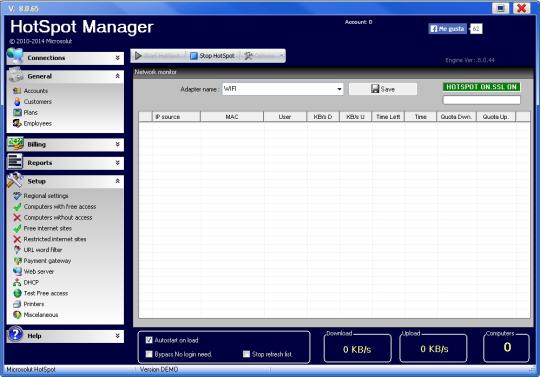Click the Plans icon
The height and width of the screenshot is (377, 540).
coord(17,113)
